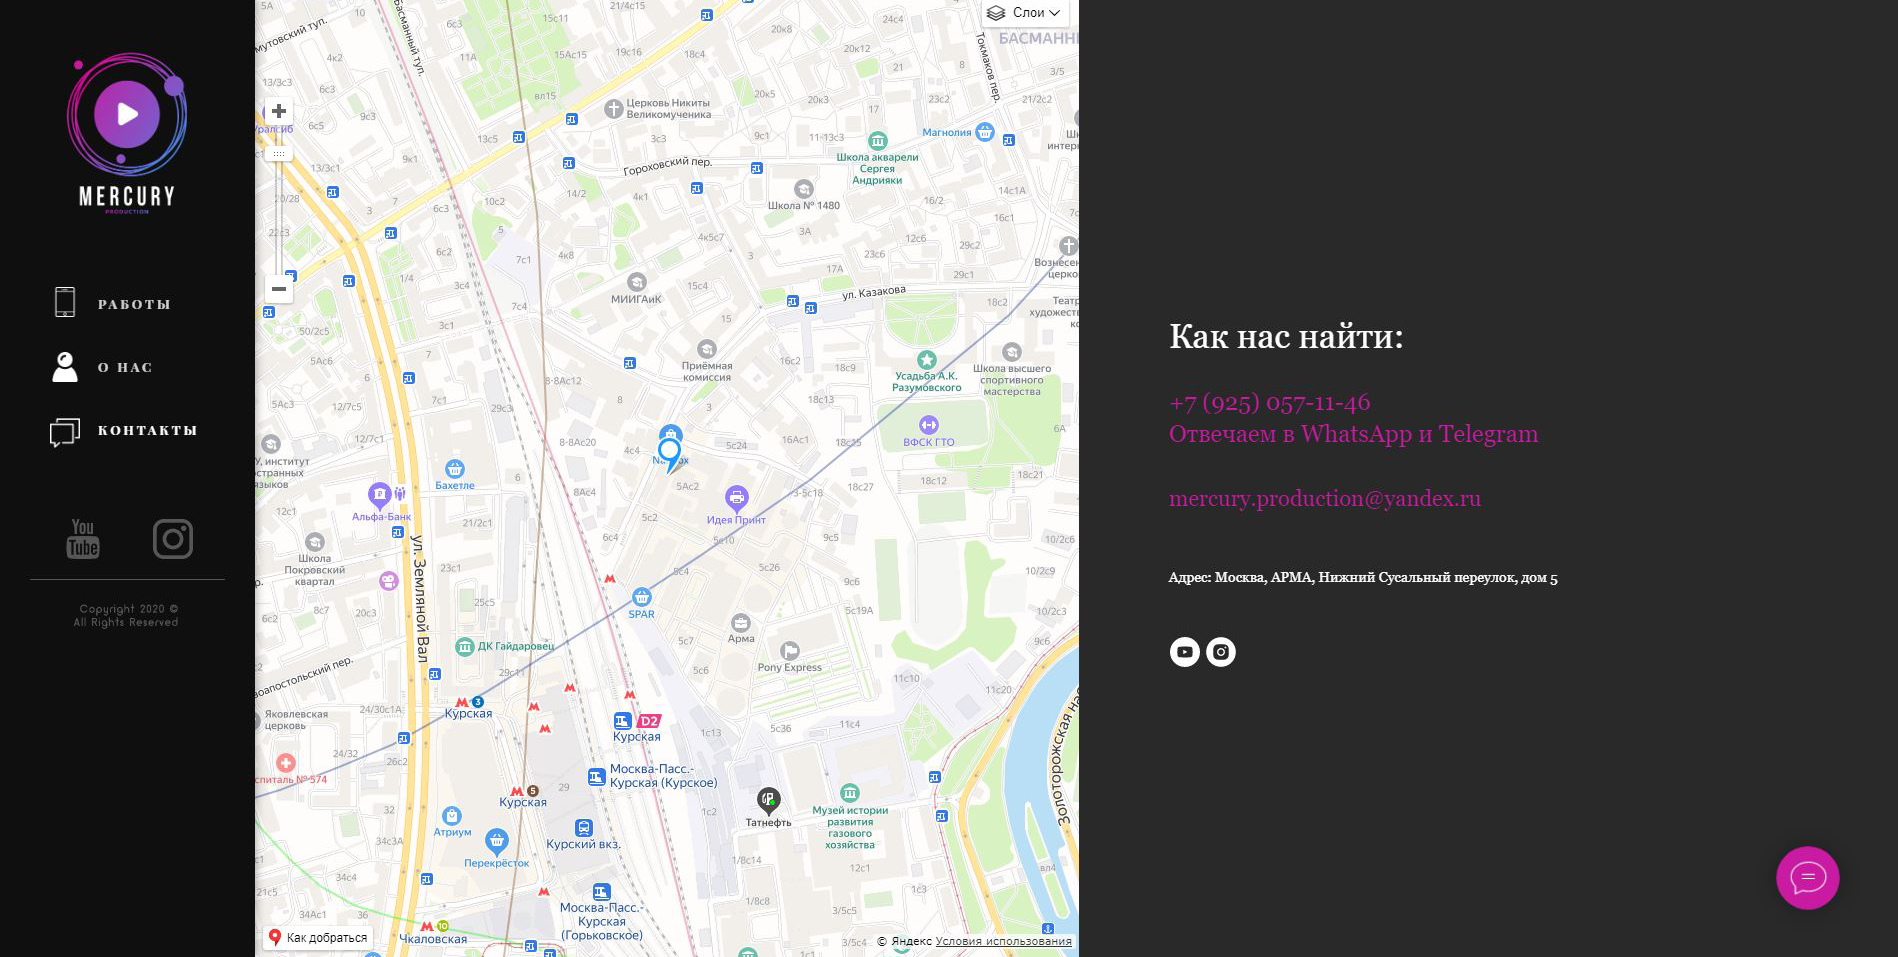The image size is (1898, 957).
Task: Open the Условия использования link
Action: 1003,941
